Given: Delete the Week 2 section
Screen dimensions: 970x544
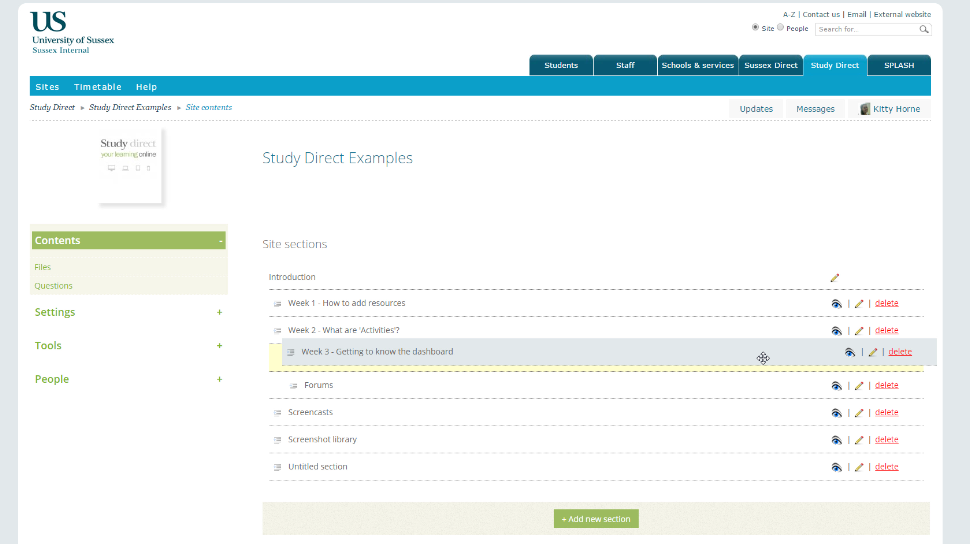Looking at the screenshot, I should [886, 330].
